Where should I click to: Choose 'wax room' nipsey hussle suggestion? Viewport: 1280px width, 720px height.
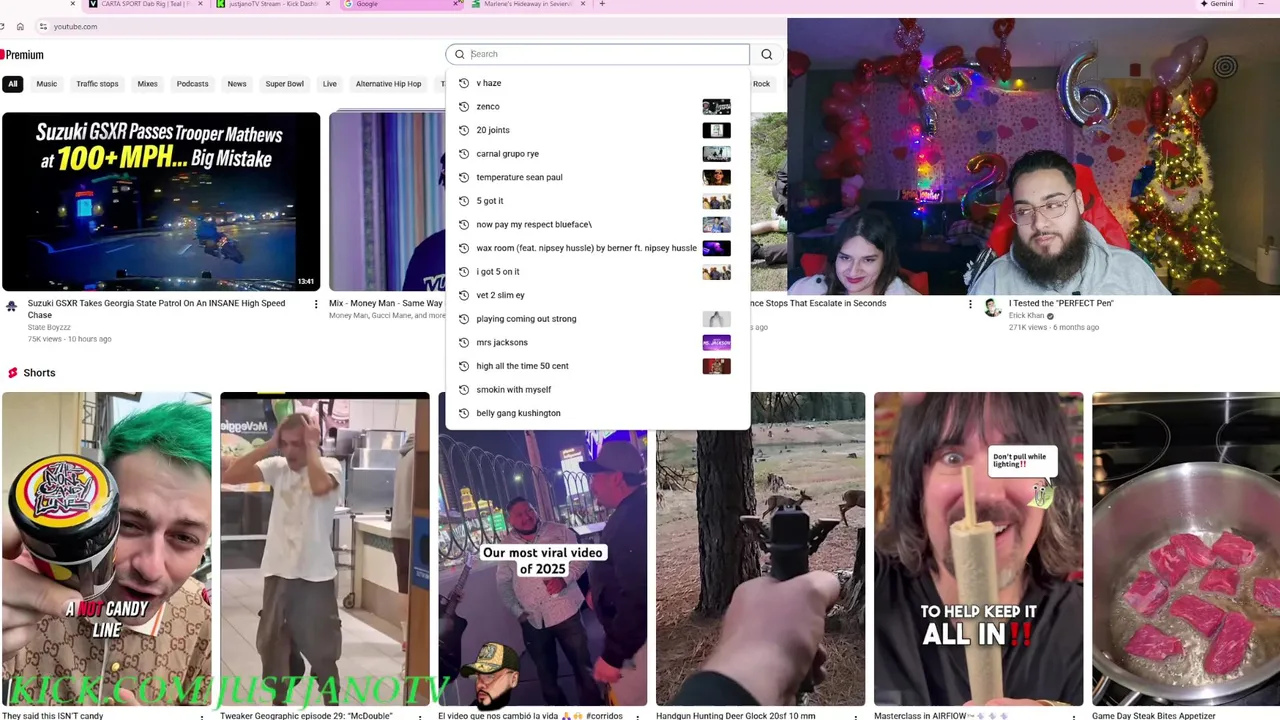[x=597, y=248]
